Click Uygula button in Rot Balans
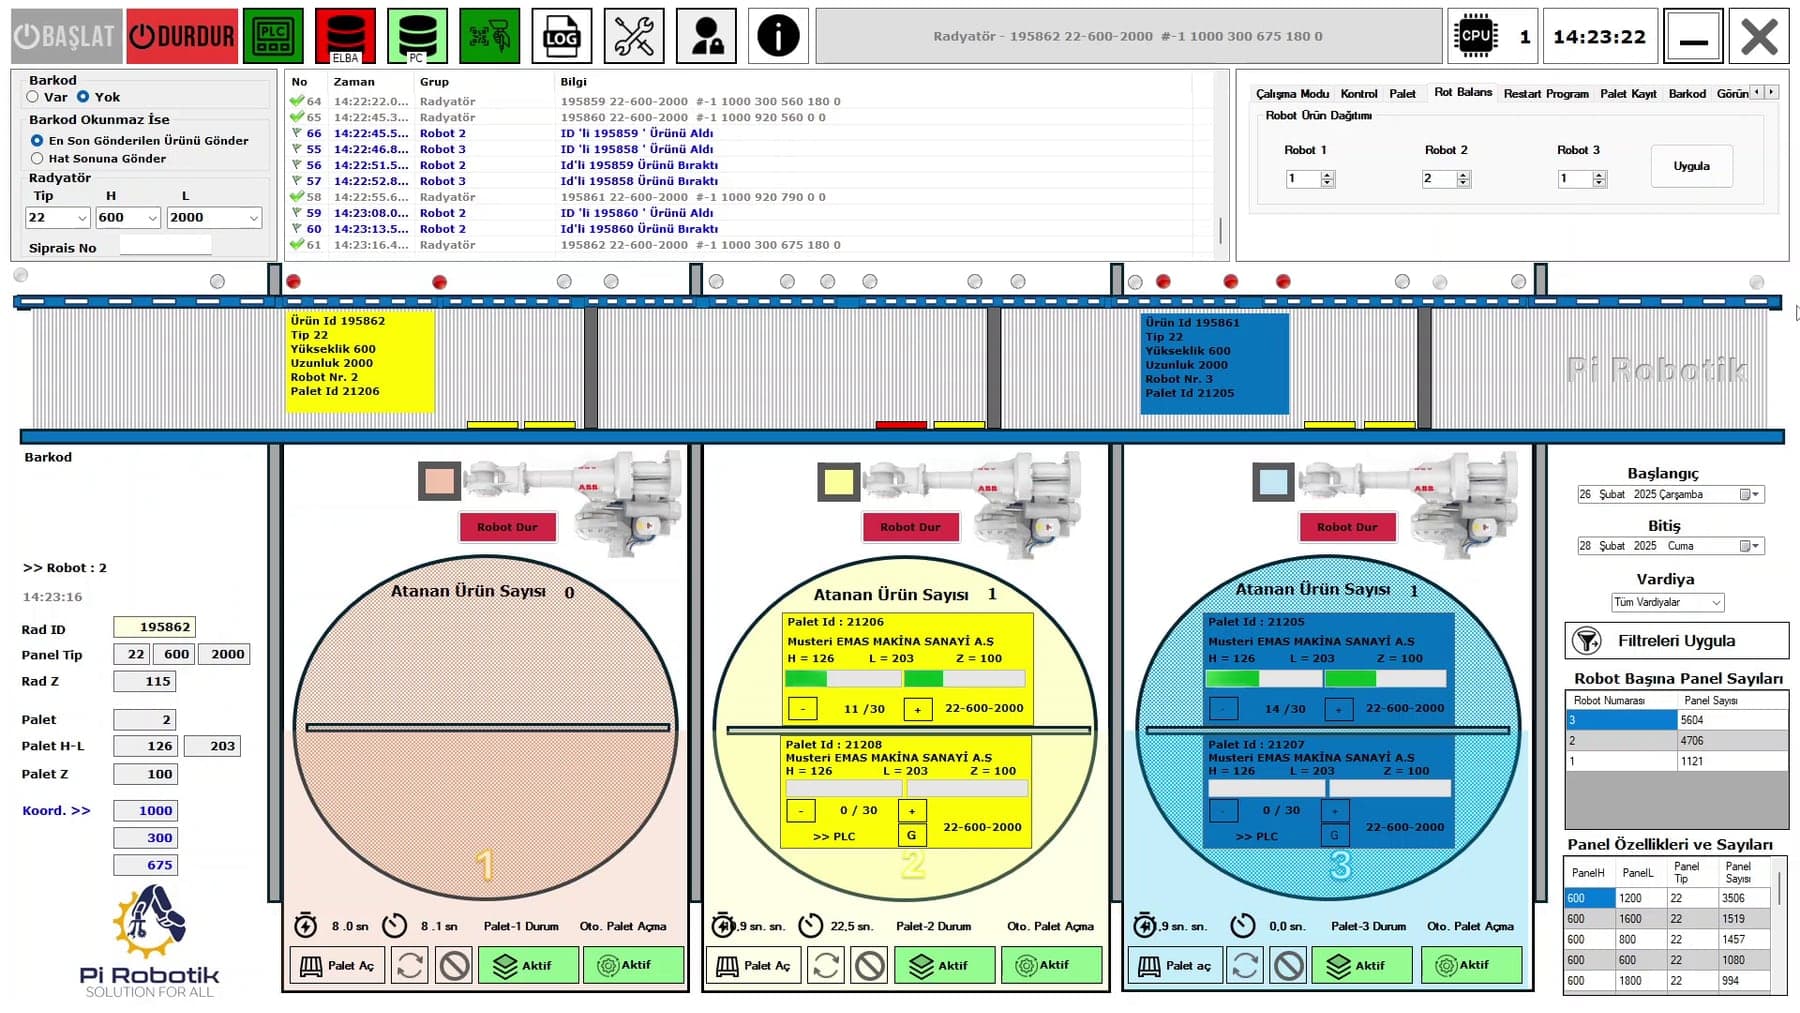1800x1013 pixels. [x=1691, y=166]
